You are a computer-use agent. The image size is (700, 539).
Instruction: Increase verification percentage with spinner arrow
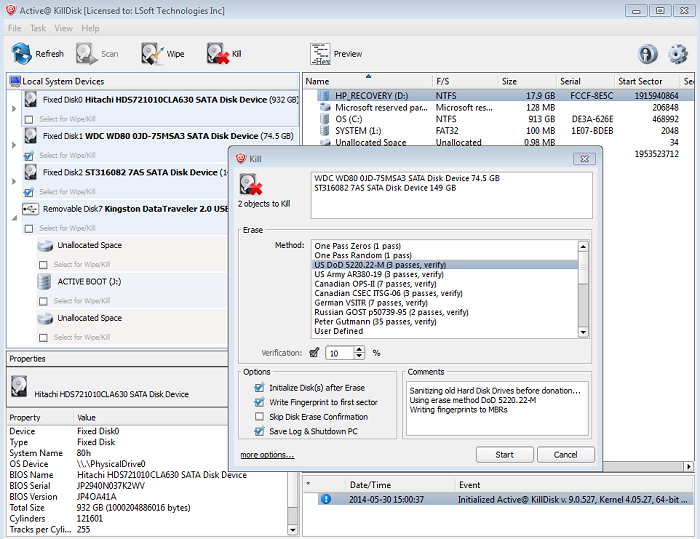coord(361,349)
